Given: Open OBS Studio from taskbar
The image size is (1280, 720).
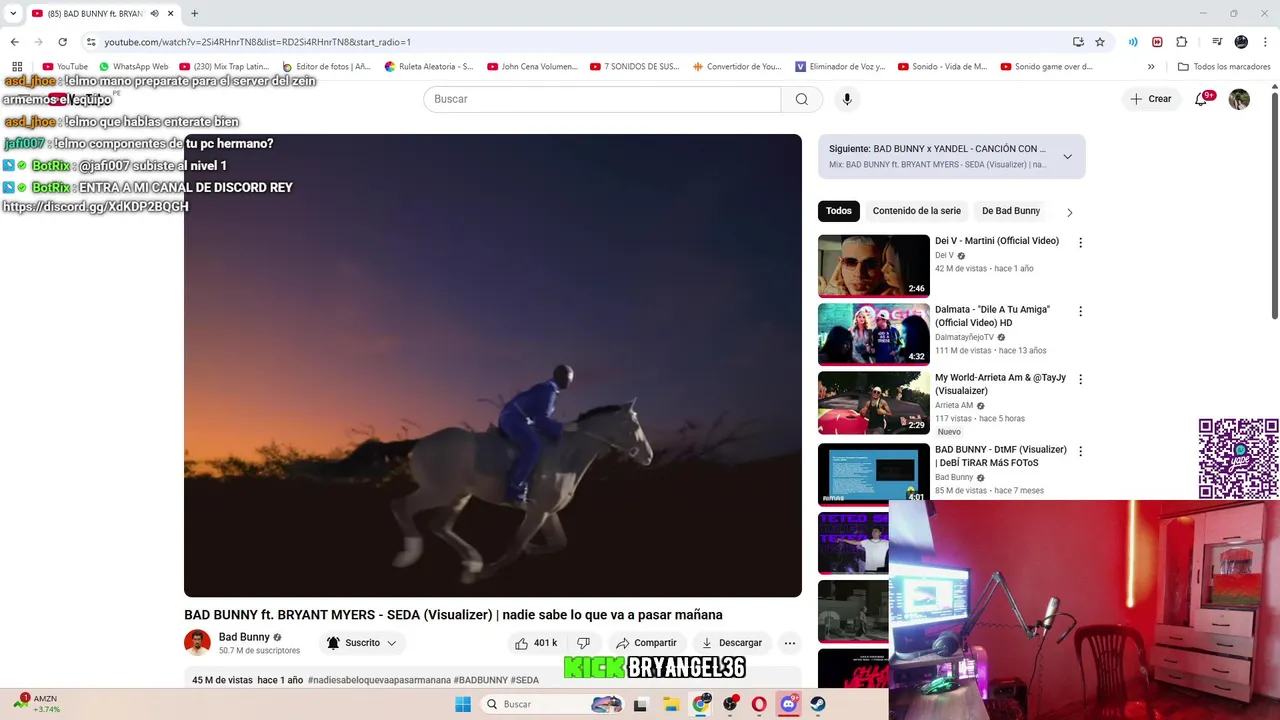Looking at the screenshot, I should click(731, 704).
